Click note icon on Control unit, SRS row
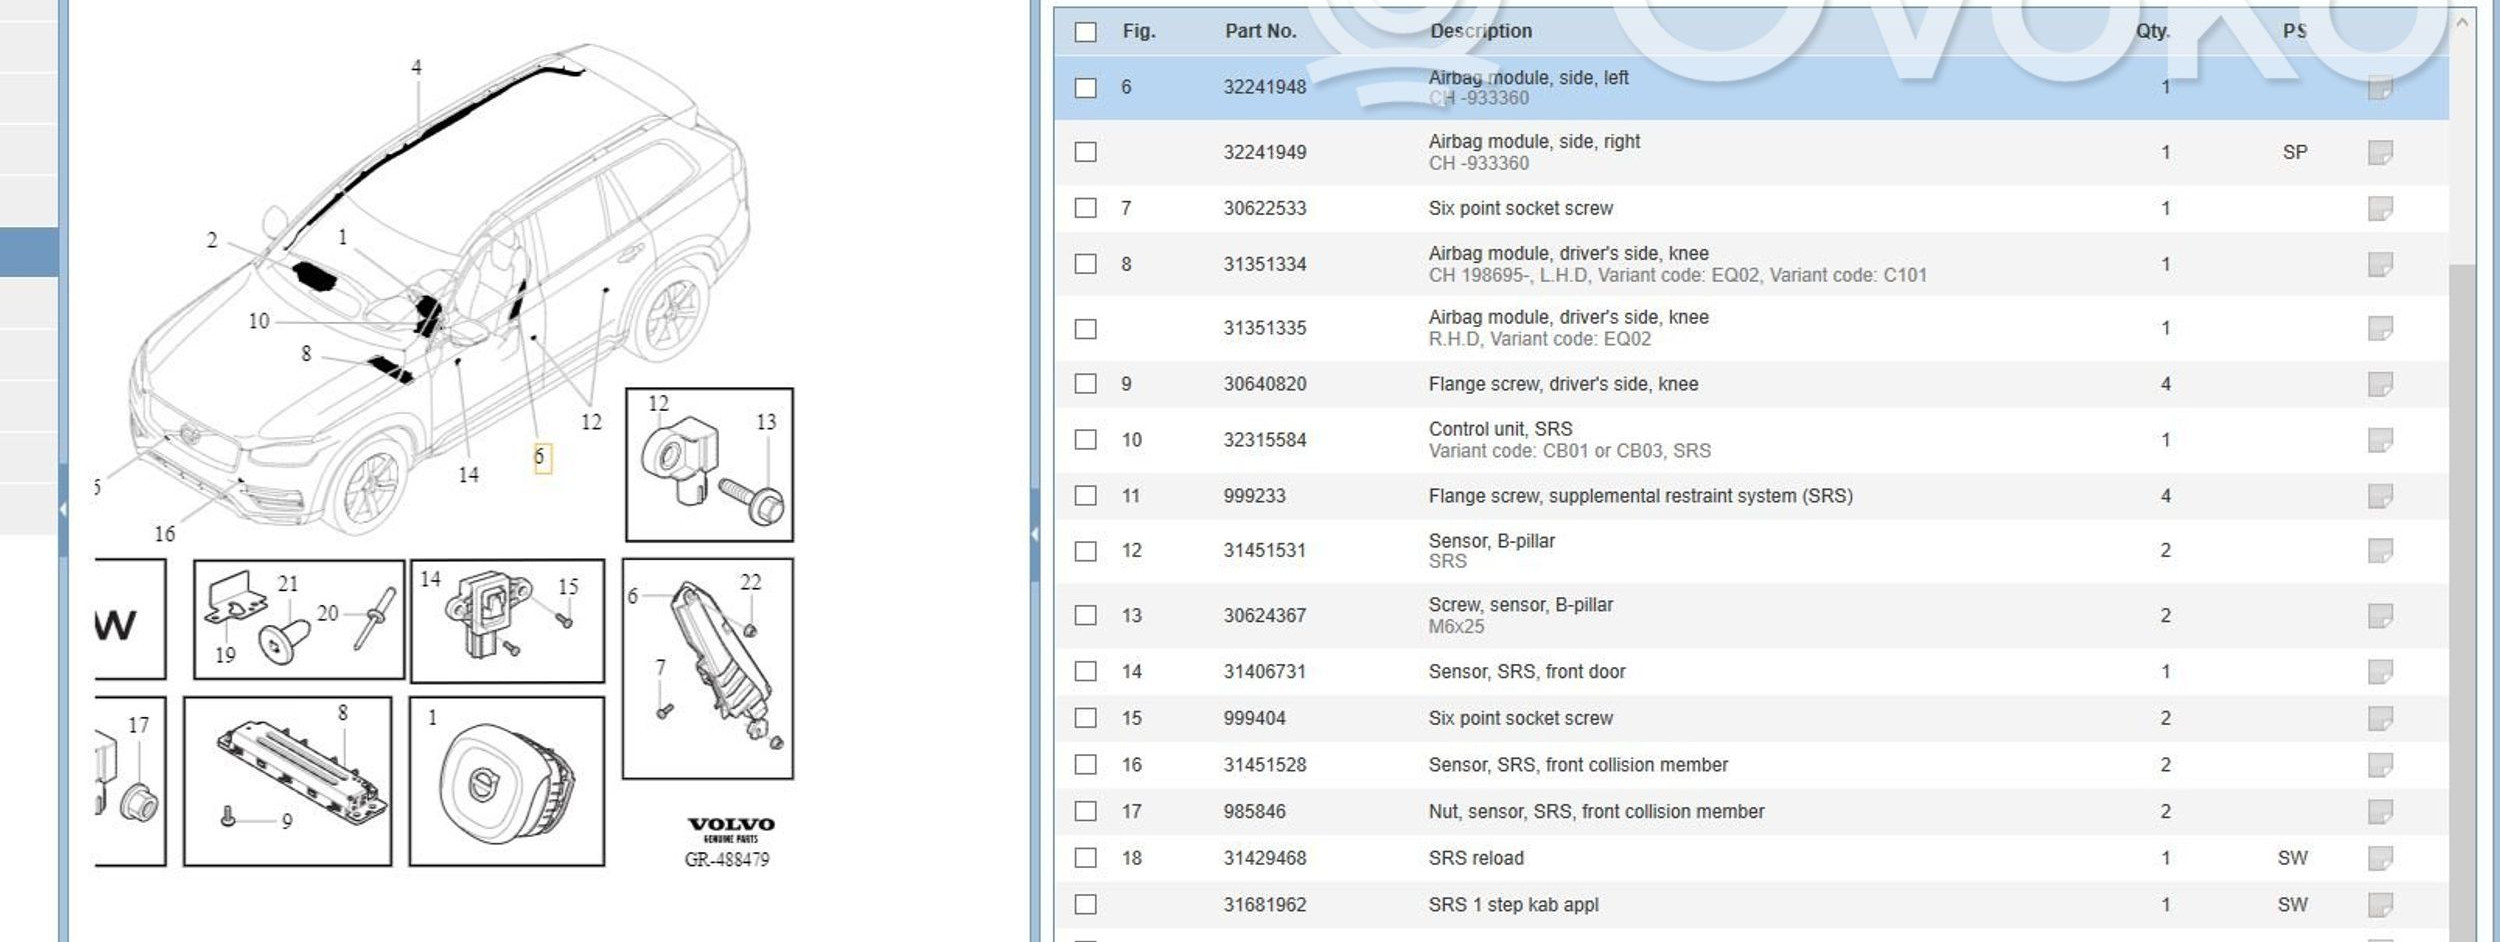Screen dimensions: 2500x942 [x=2379, y=440]
